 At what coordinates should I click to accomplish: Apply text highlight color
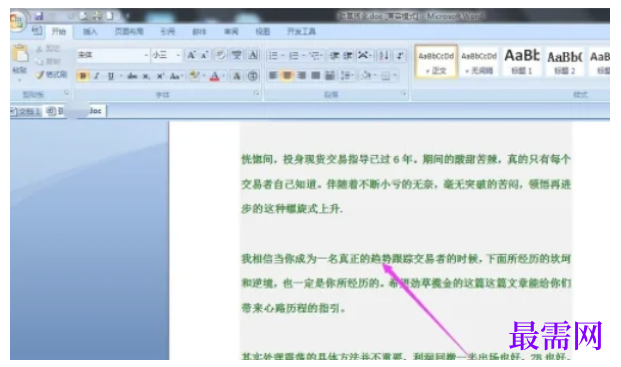tap(194, 76)
